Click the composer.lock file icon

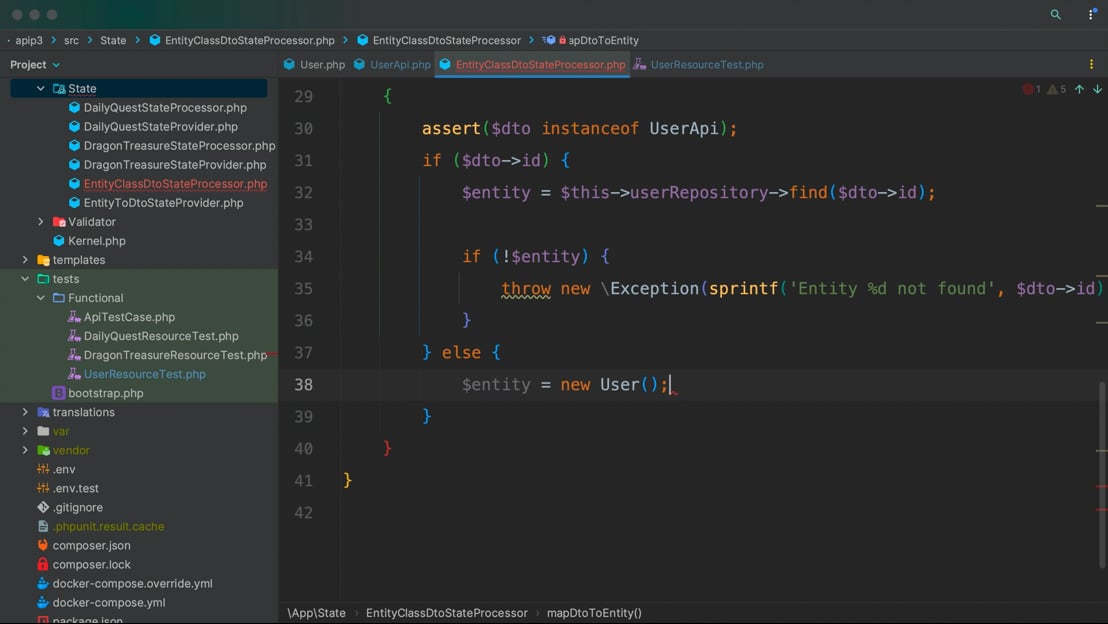(43, 564)
